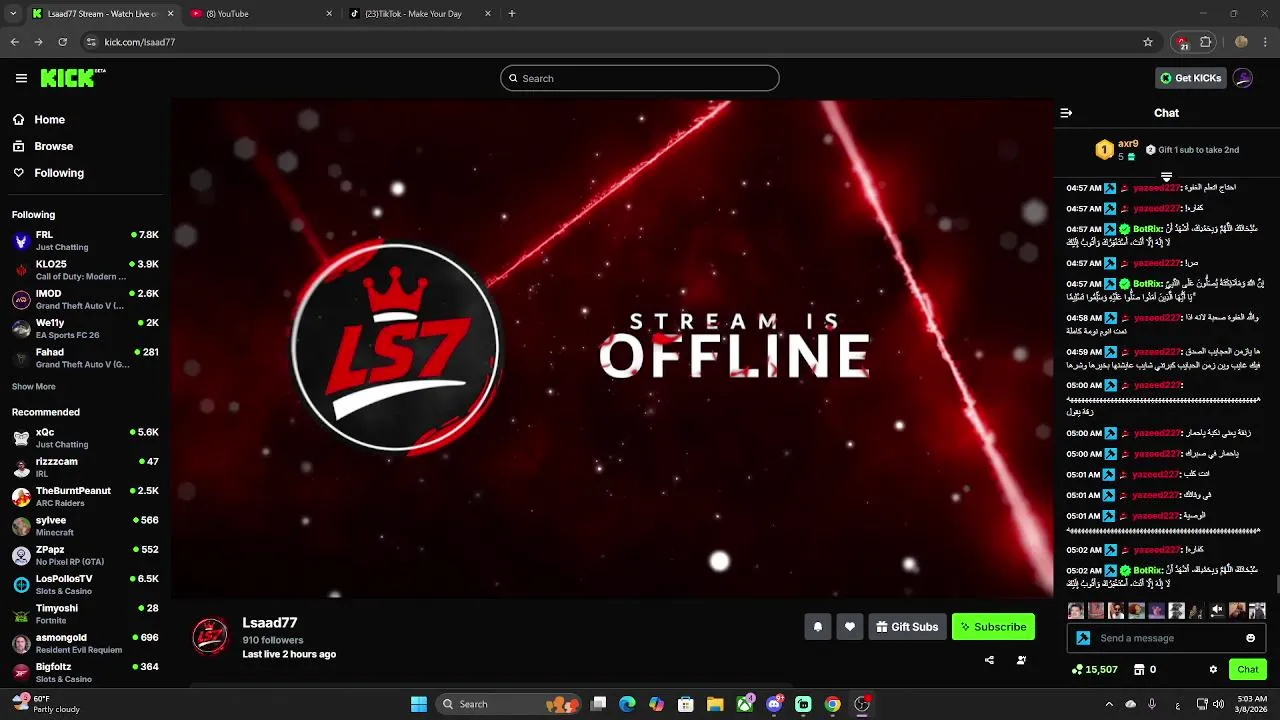The image size is (1280, 720).
Task: Open the KLO25 channel in Following
Action: tap(85, 270)
